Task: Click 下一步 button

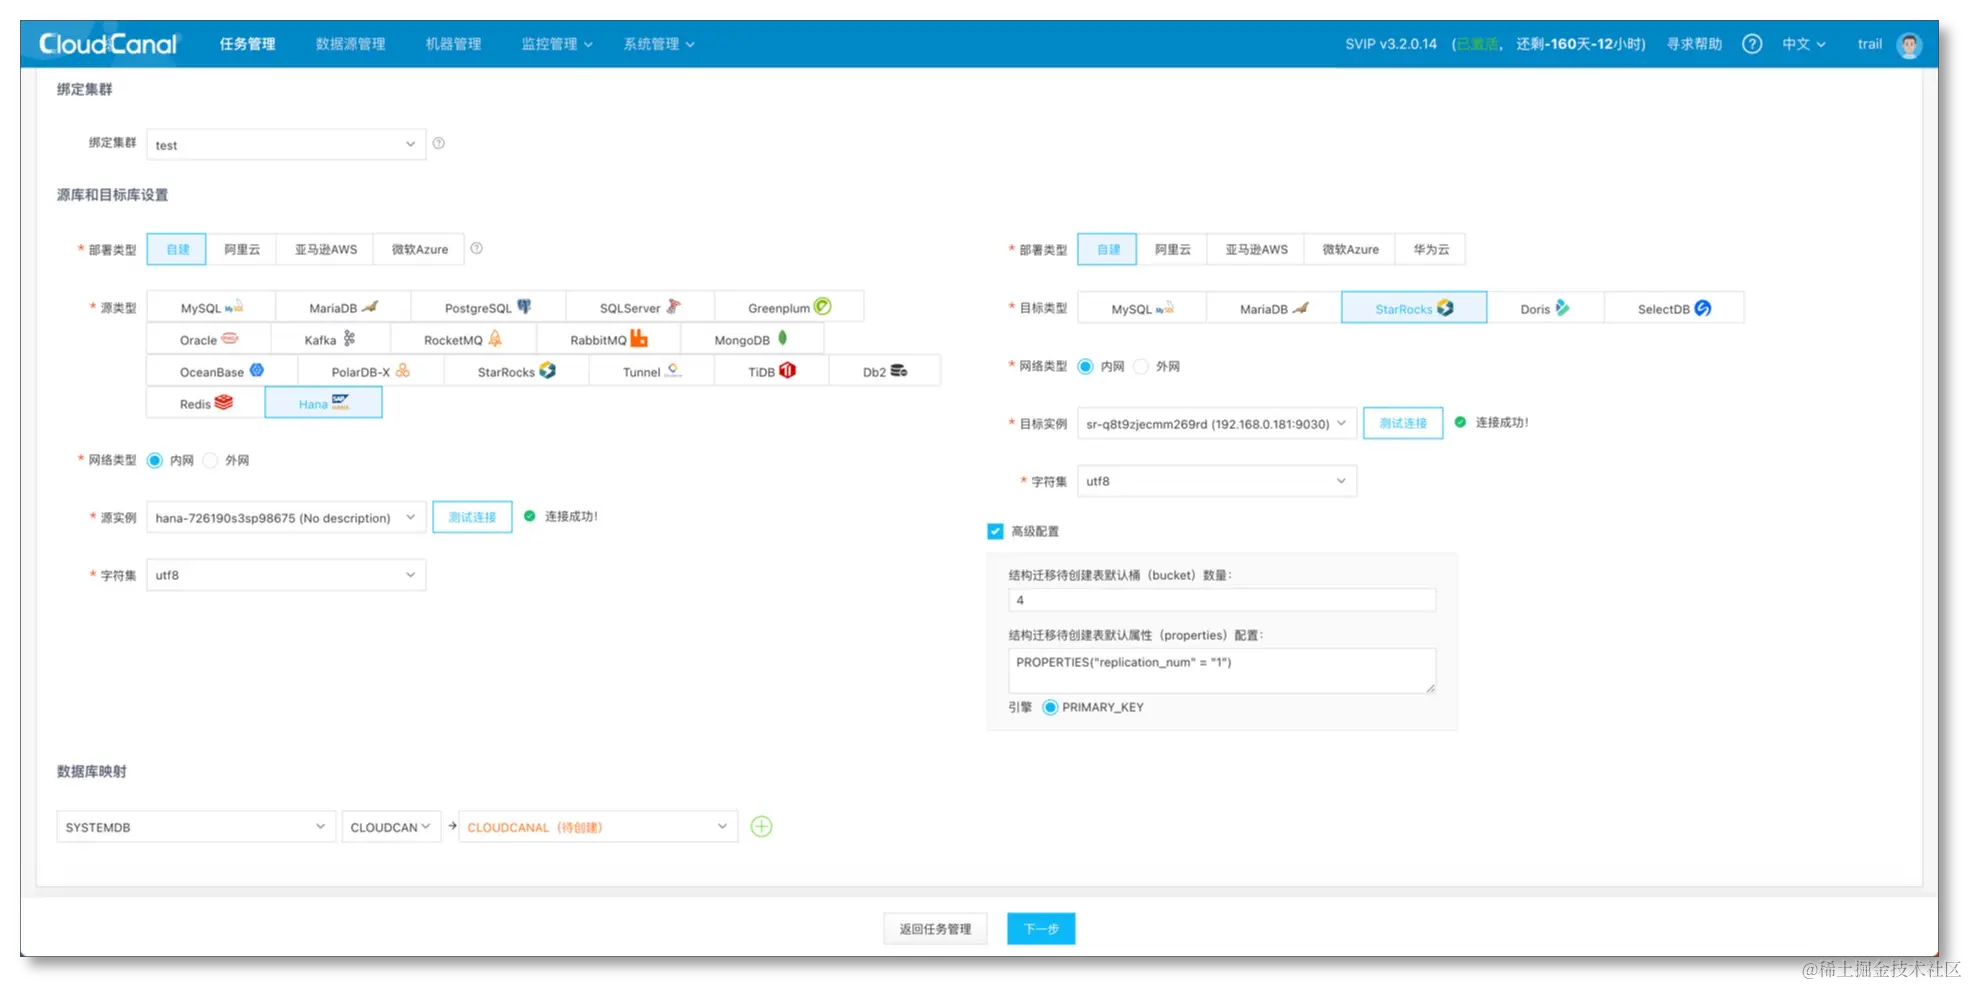Action: coord(1041,929)
